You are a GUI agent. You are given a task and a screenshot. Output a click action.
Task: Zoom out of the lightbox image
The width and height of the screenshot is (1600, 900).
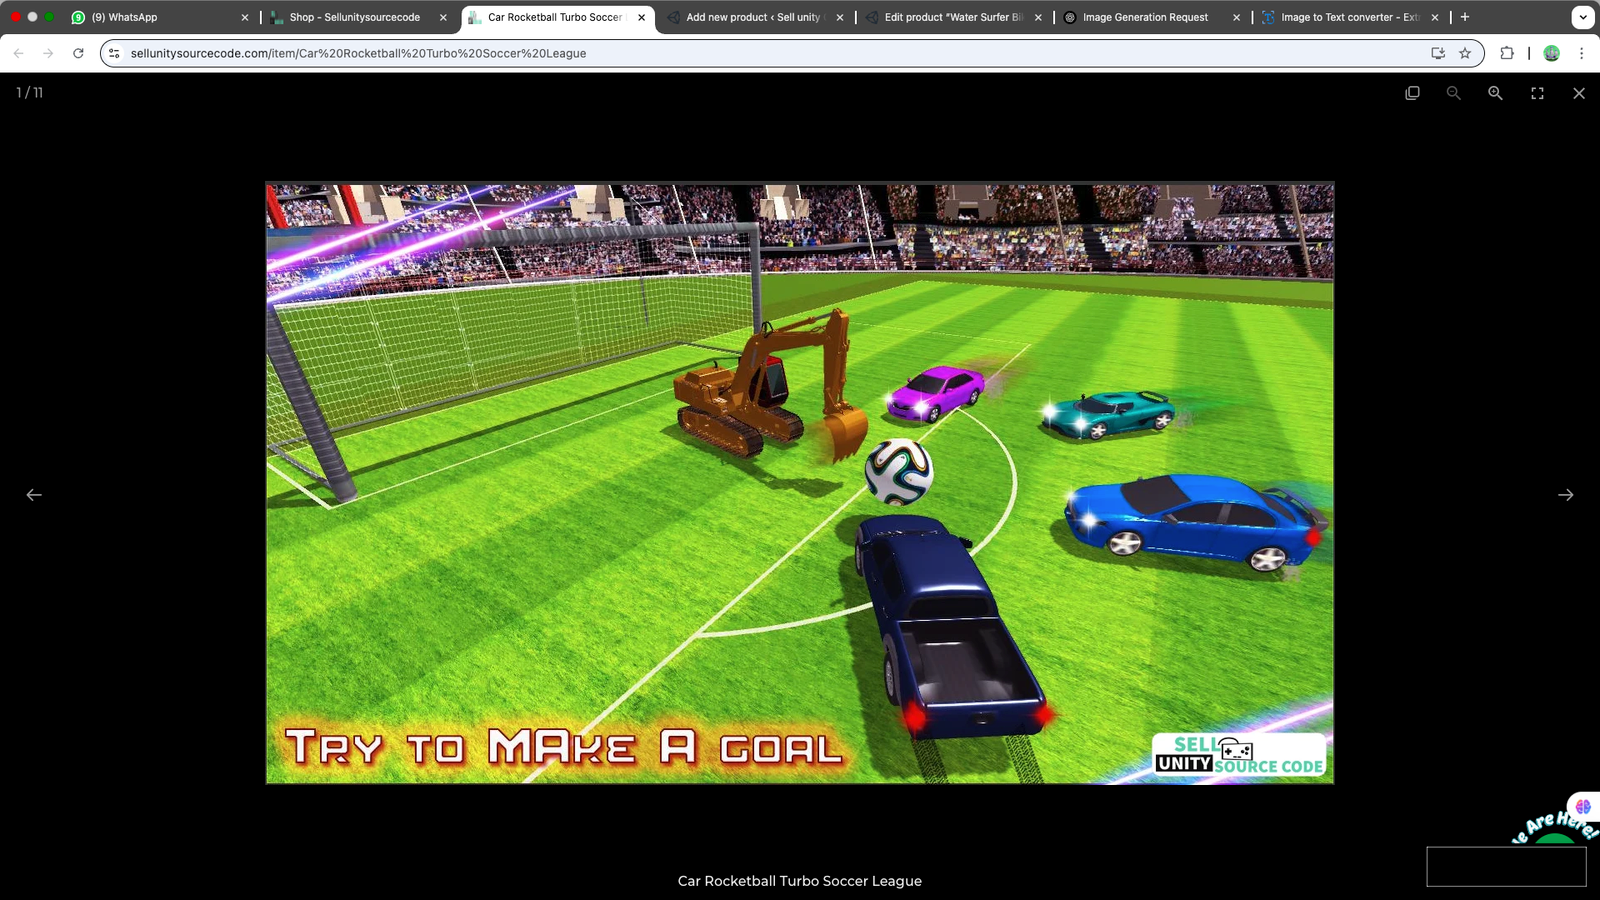[1453, 93]
